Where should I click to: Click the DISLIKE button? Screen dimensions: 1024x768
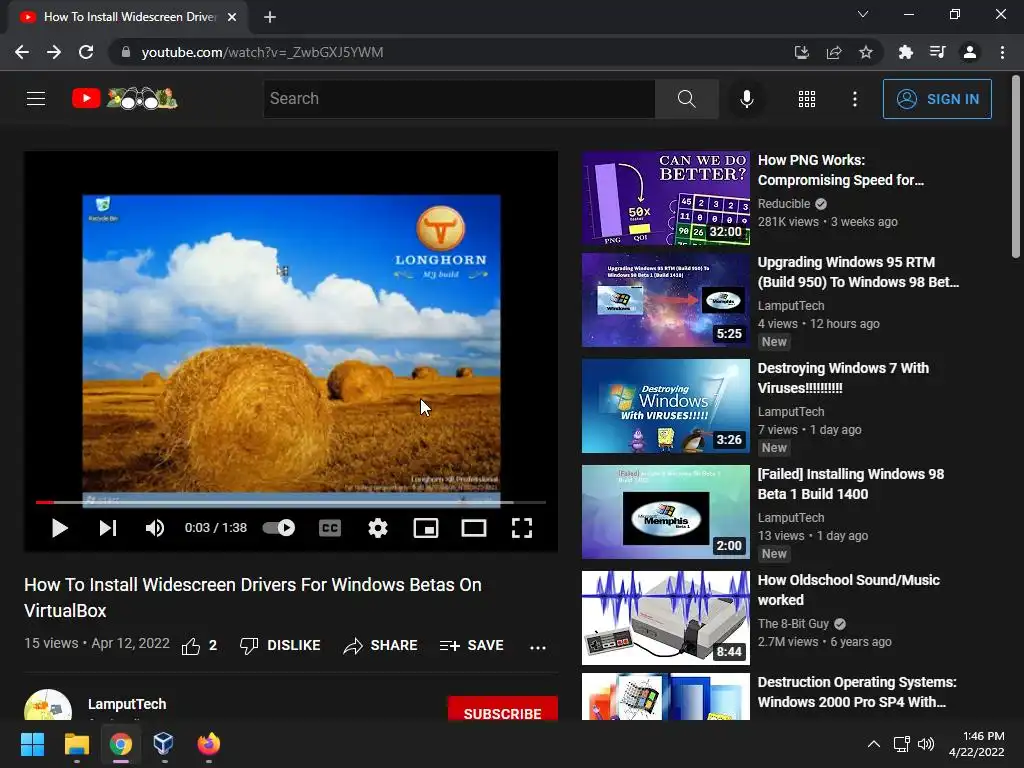click(x=280, y=645)
